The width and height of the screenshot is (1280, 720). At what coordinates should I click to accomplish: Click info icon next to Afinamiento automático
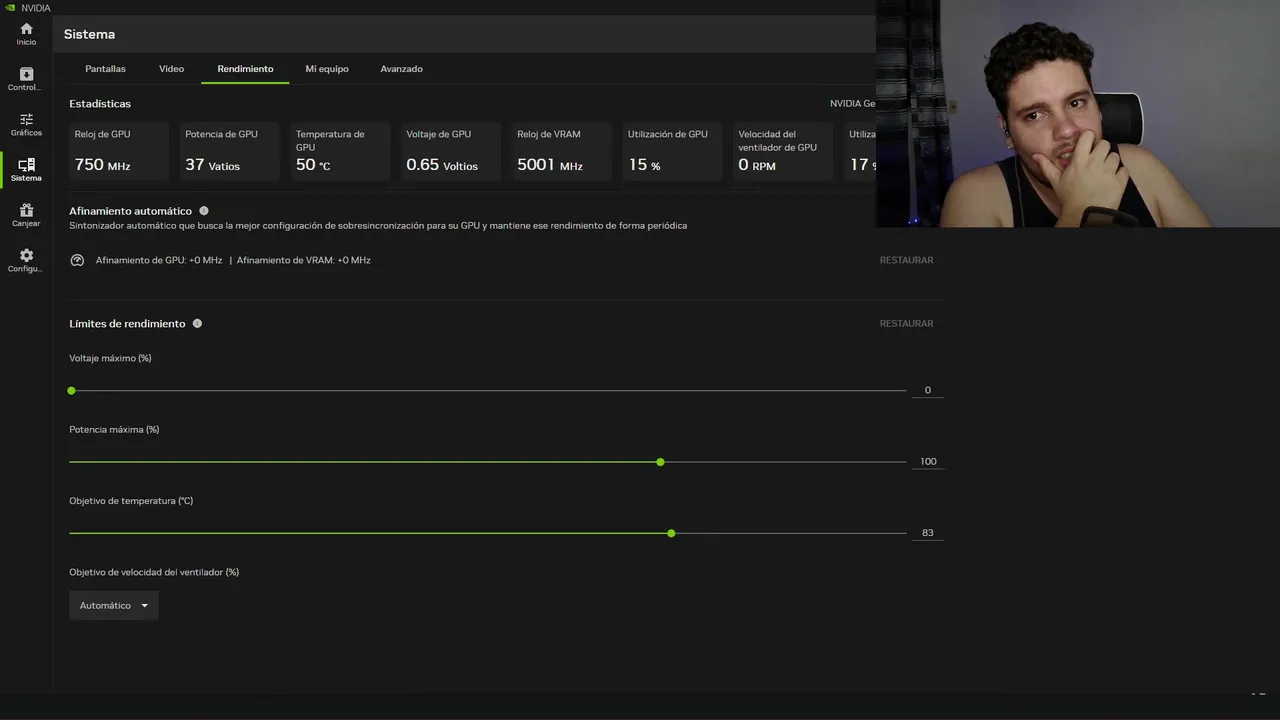pyautogui.click(x=204, y=211)
